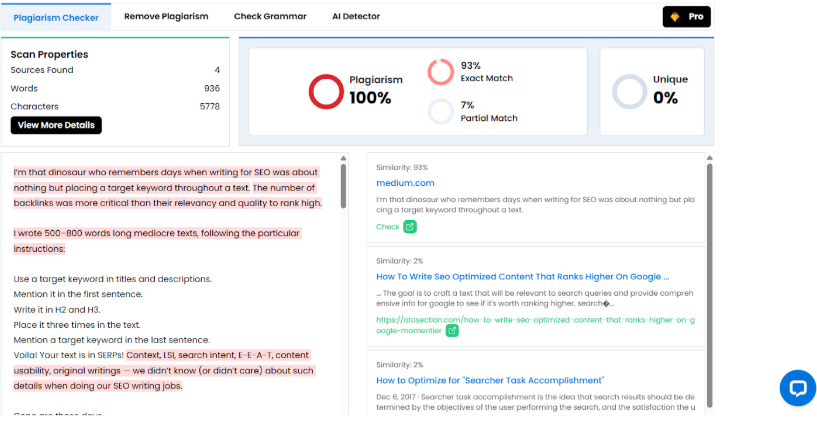Click the red Plagiarism percentage ring
This screenshot has height=421, width=817.
coord(325,91)
